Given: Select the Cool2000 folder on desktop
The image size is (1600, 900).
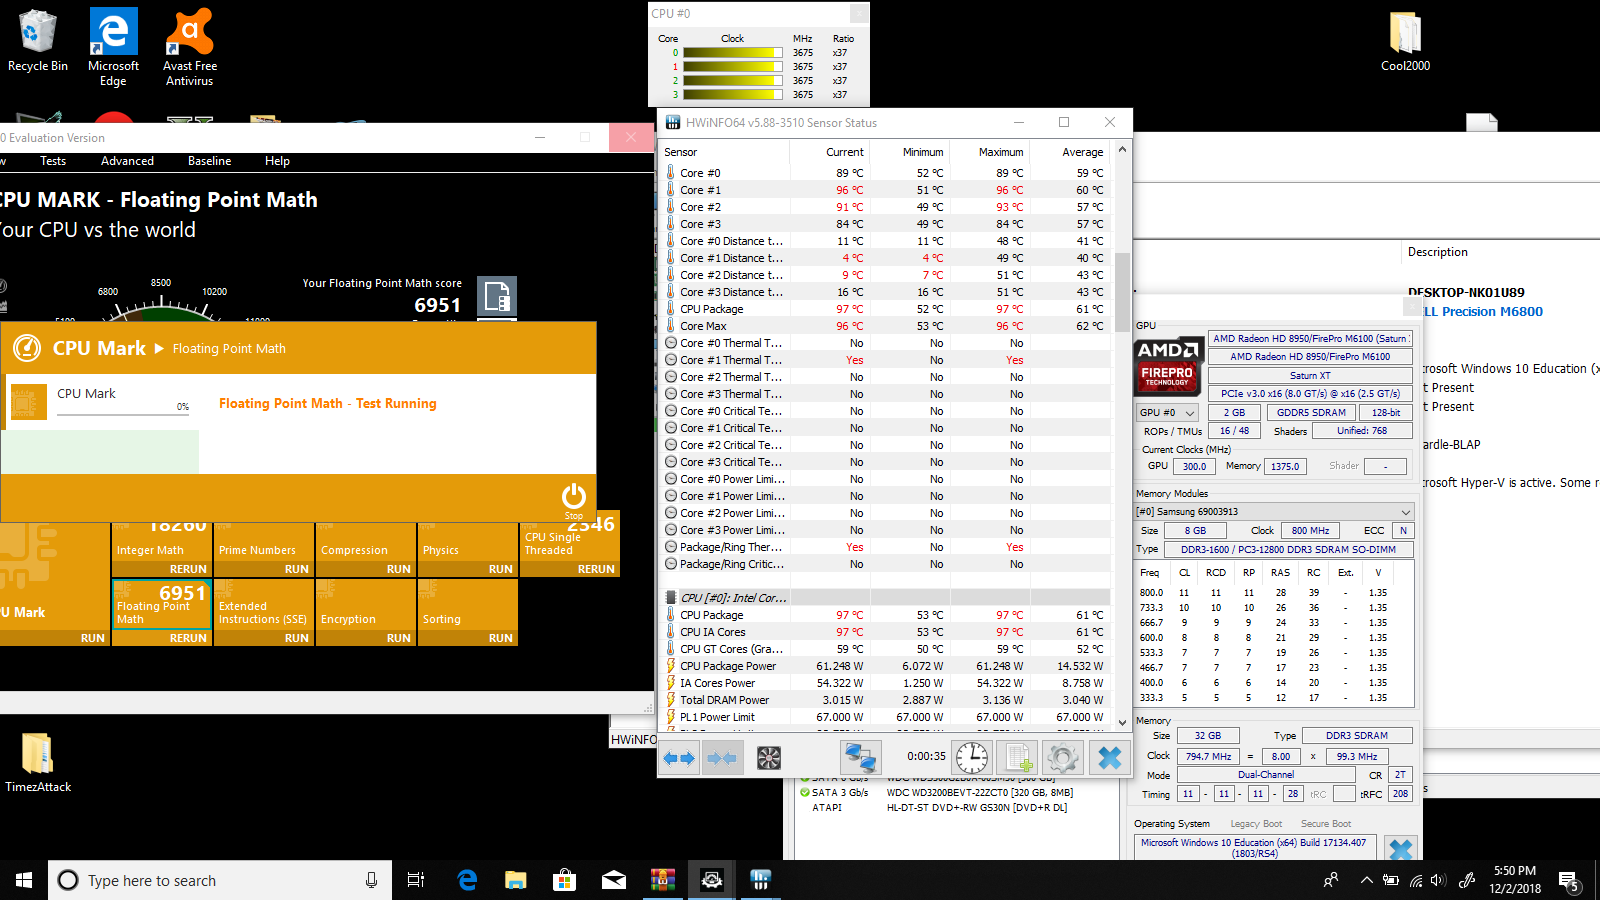Looking at the screenshot, I should [x=1405, y=42].
